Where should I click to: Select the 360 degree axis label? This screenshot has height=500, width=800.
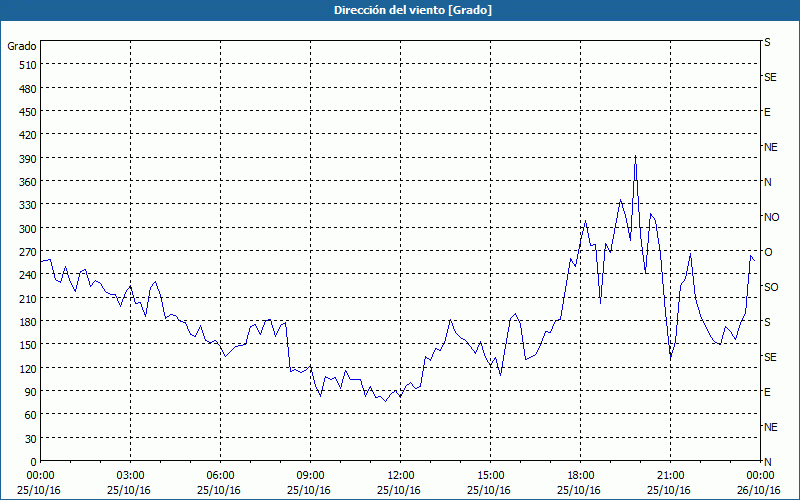[28, 182]
